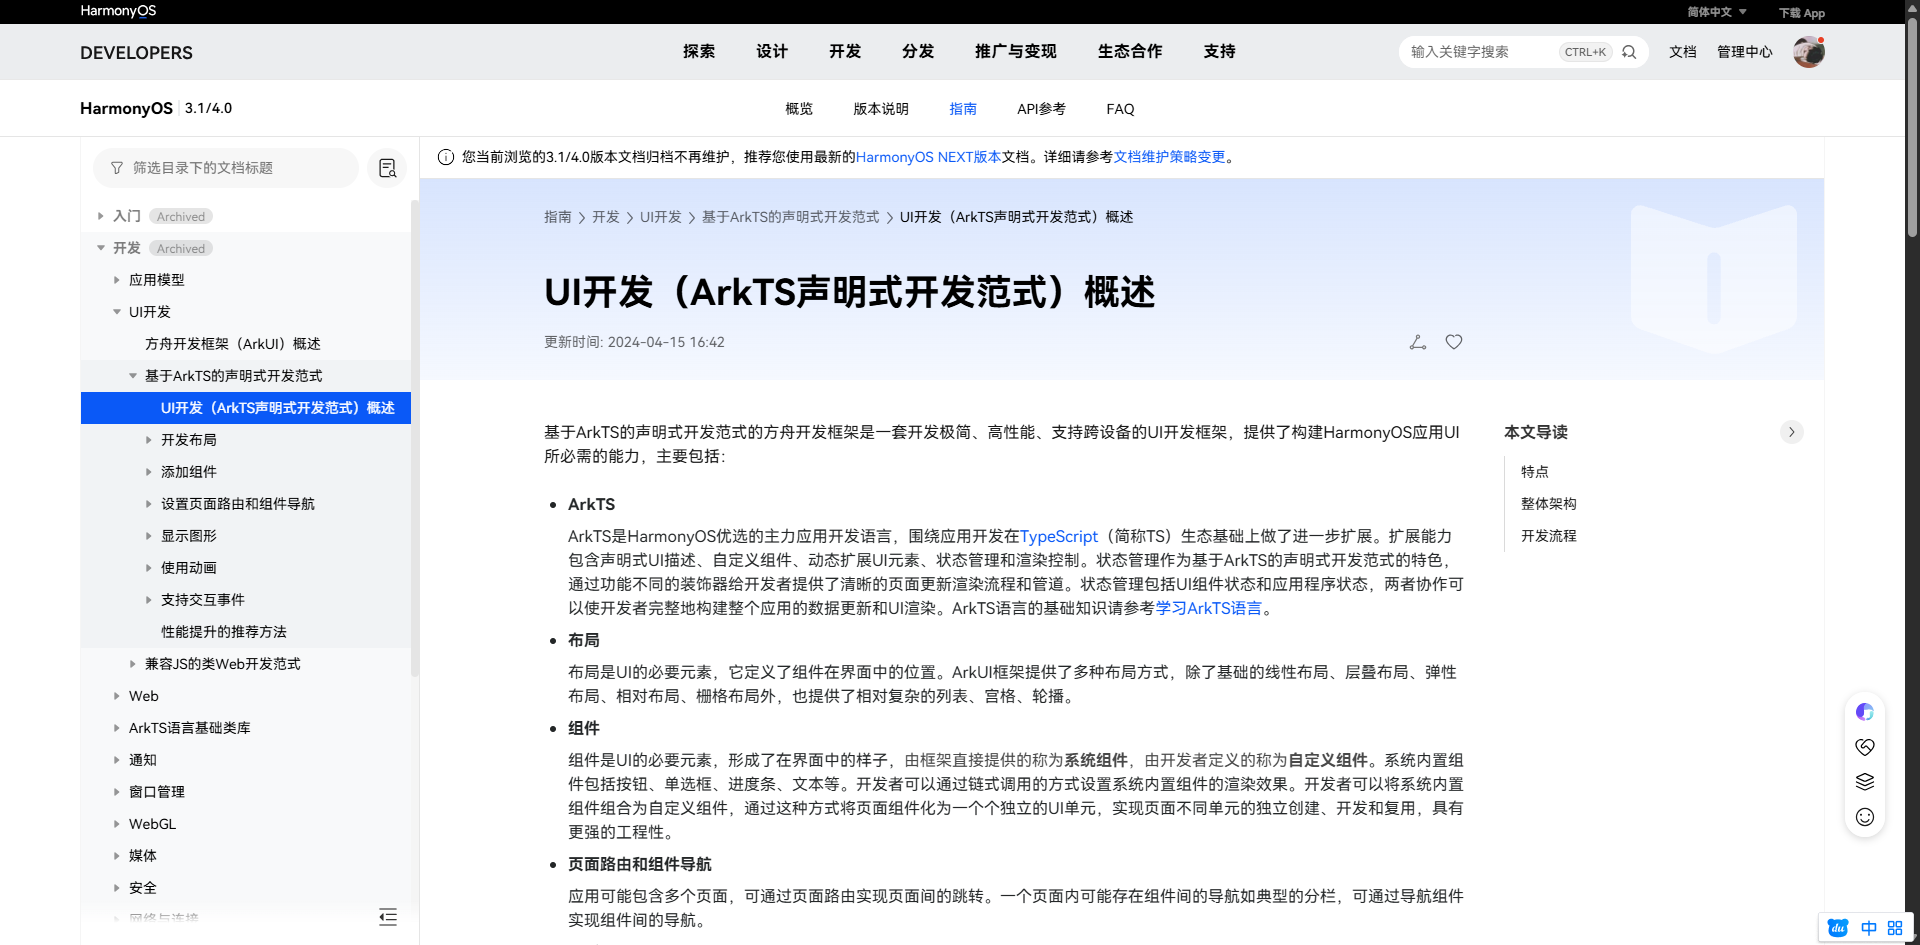Switch to the API参考 tab

click(x=1041, y=109)
